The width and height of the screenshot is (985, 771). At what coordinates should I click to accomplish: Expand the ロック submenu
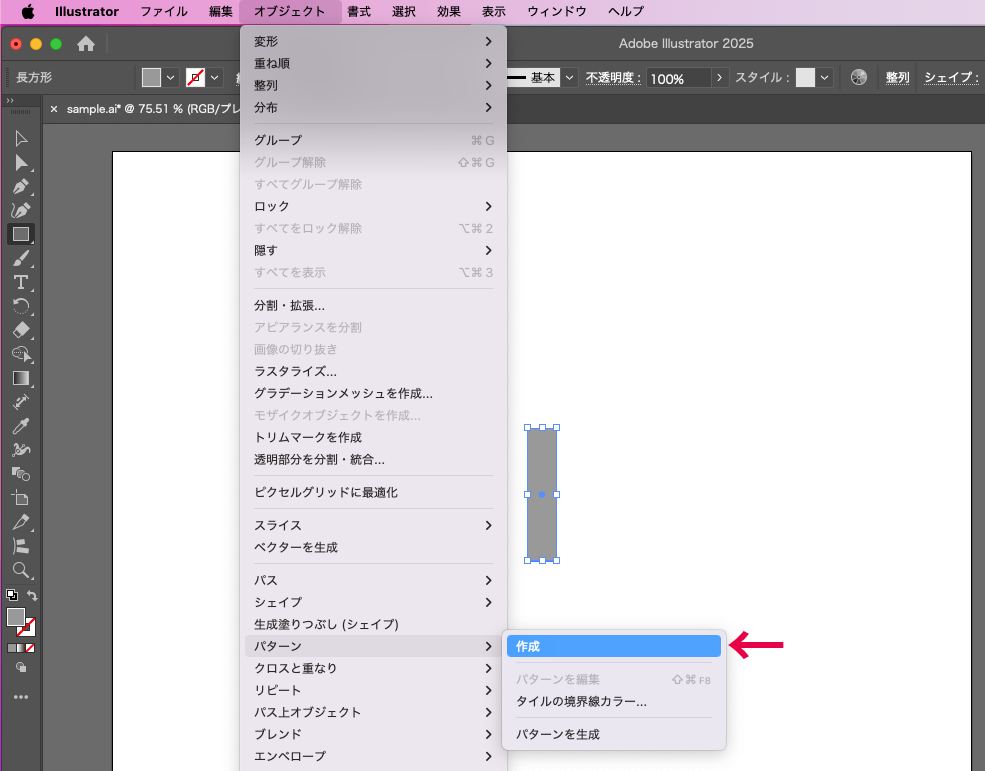[x=373, y=206]
